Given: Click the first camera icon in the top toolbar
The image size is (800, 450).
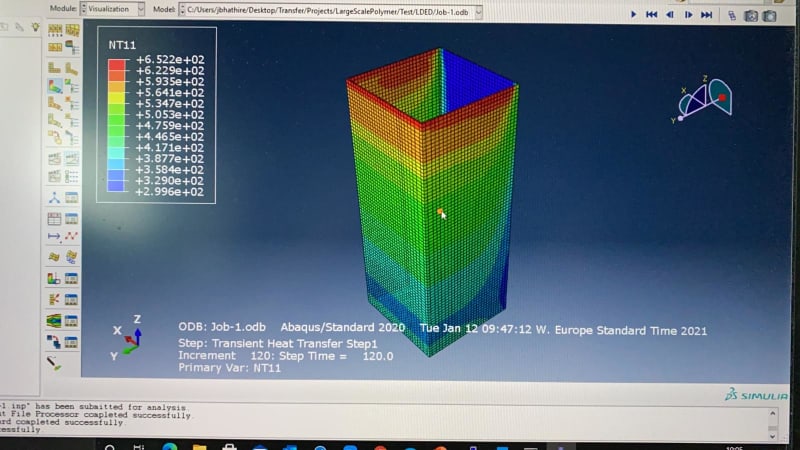Looking at the screenshot, I should tap(751, 15).
